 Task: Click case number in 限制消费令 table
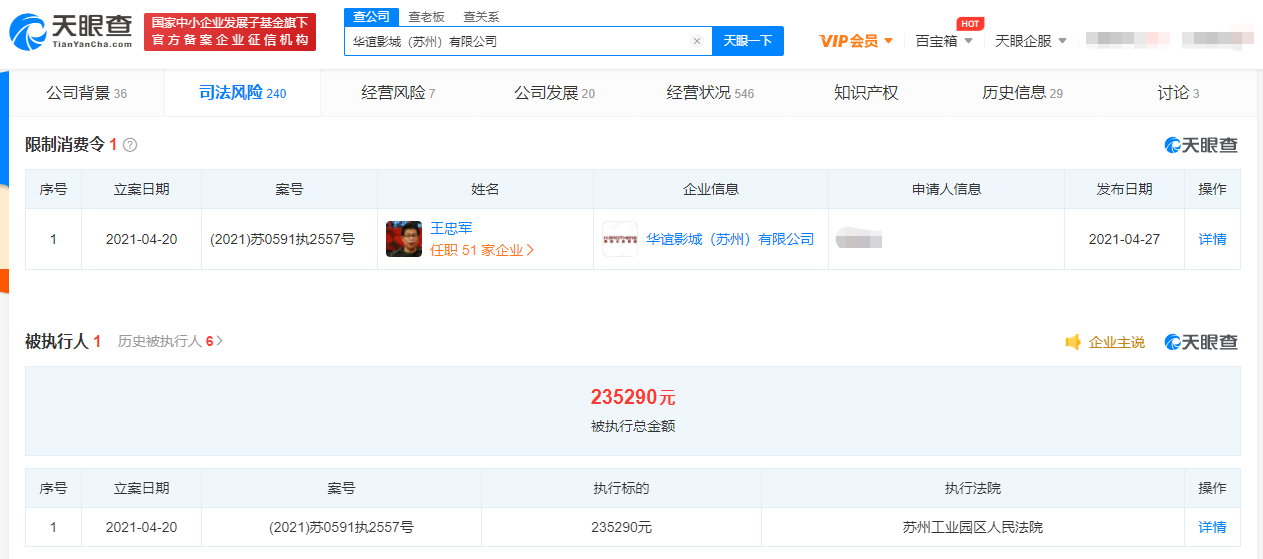pyautogui.click(x=282, y=239)
